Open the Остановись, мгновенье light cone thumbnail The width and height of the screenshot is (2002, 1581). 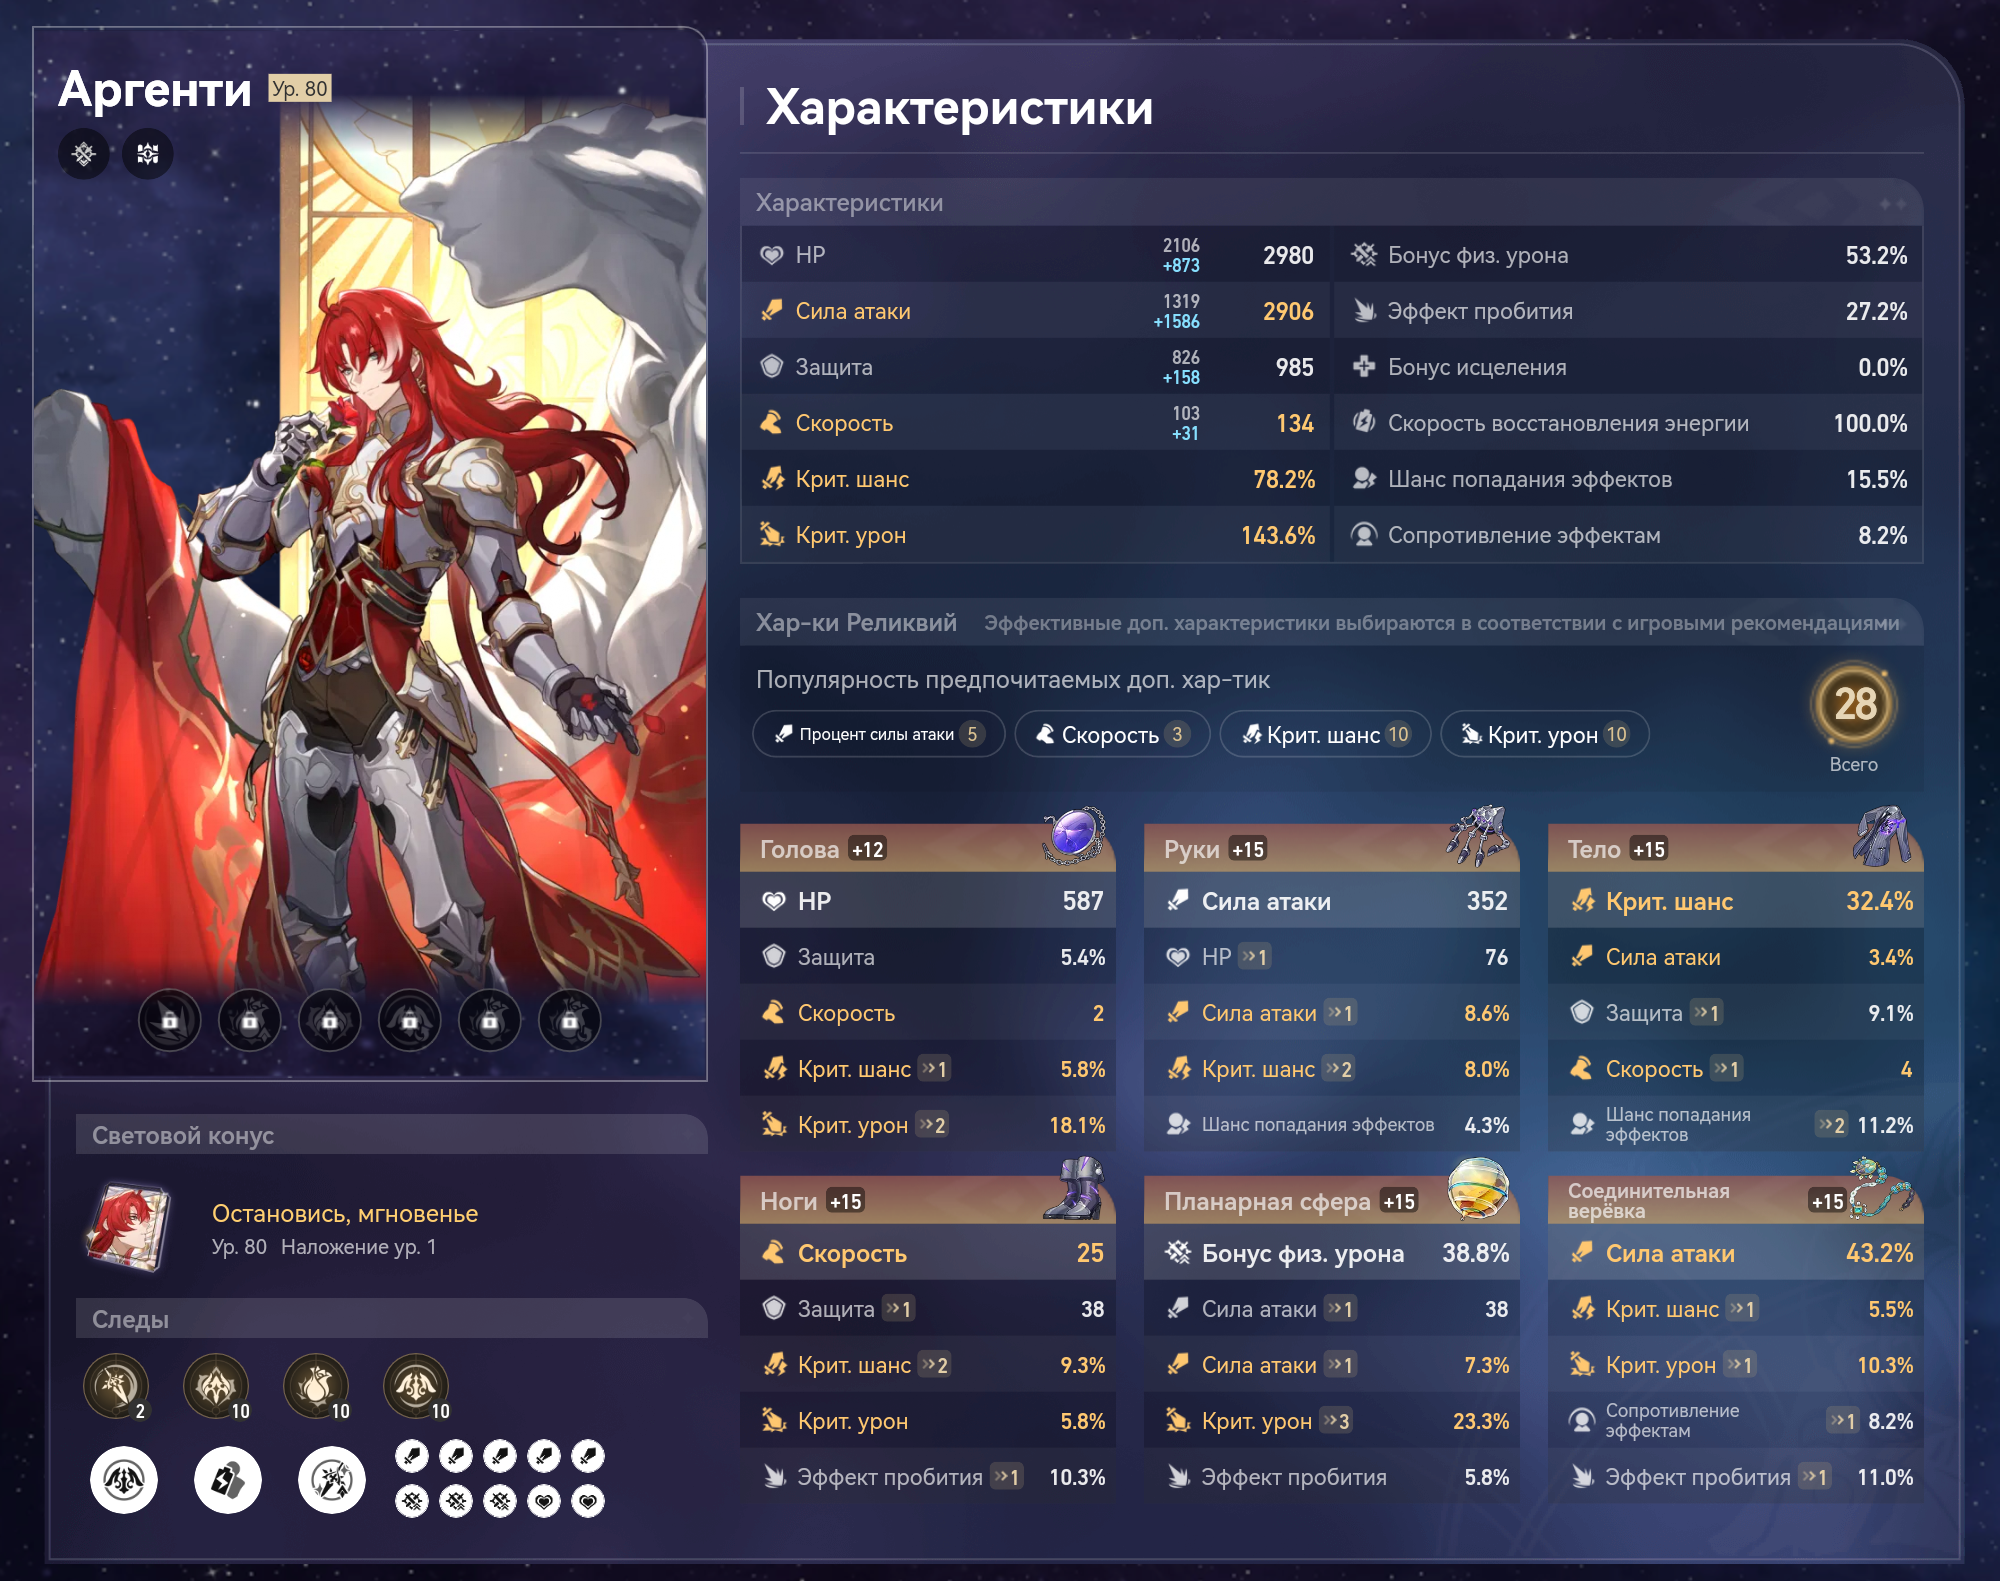coord(128,1228)
